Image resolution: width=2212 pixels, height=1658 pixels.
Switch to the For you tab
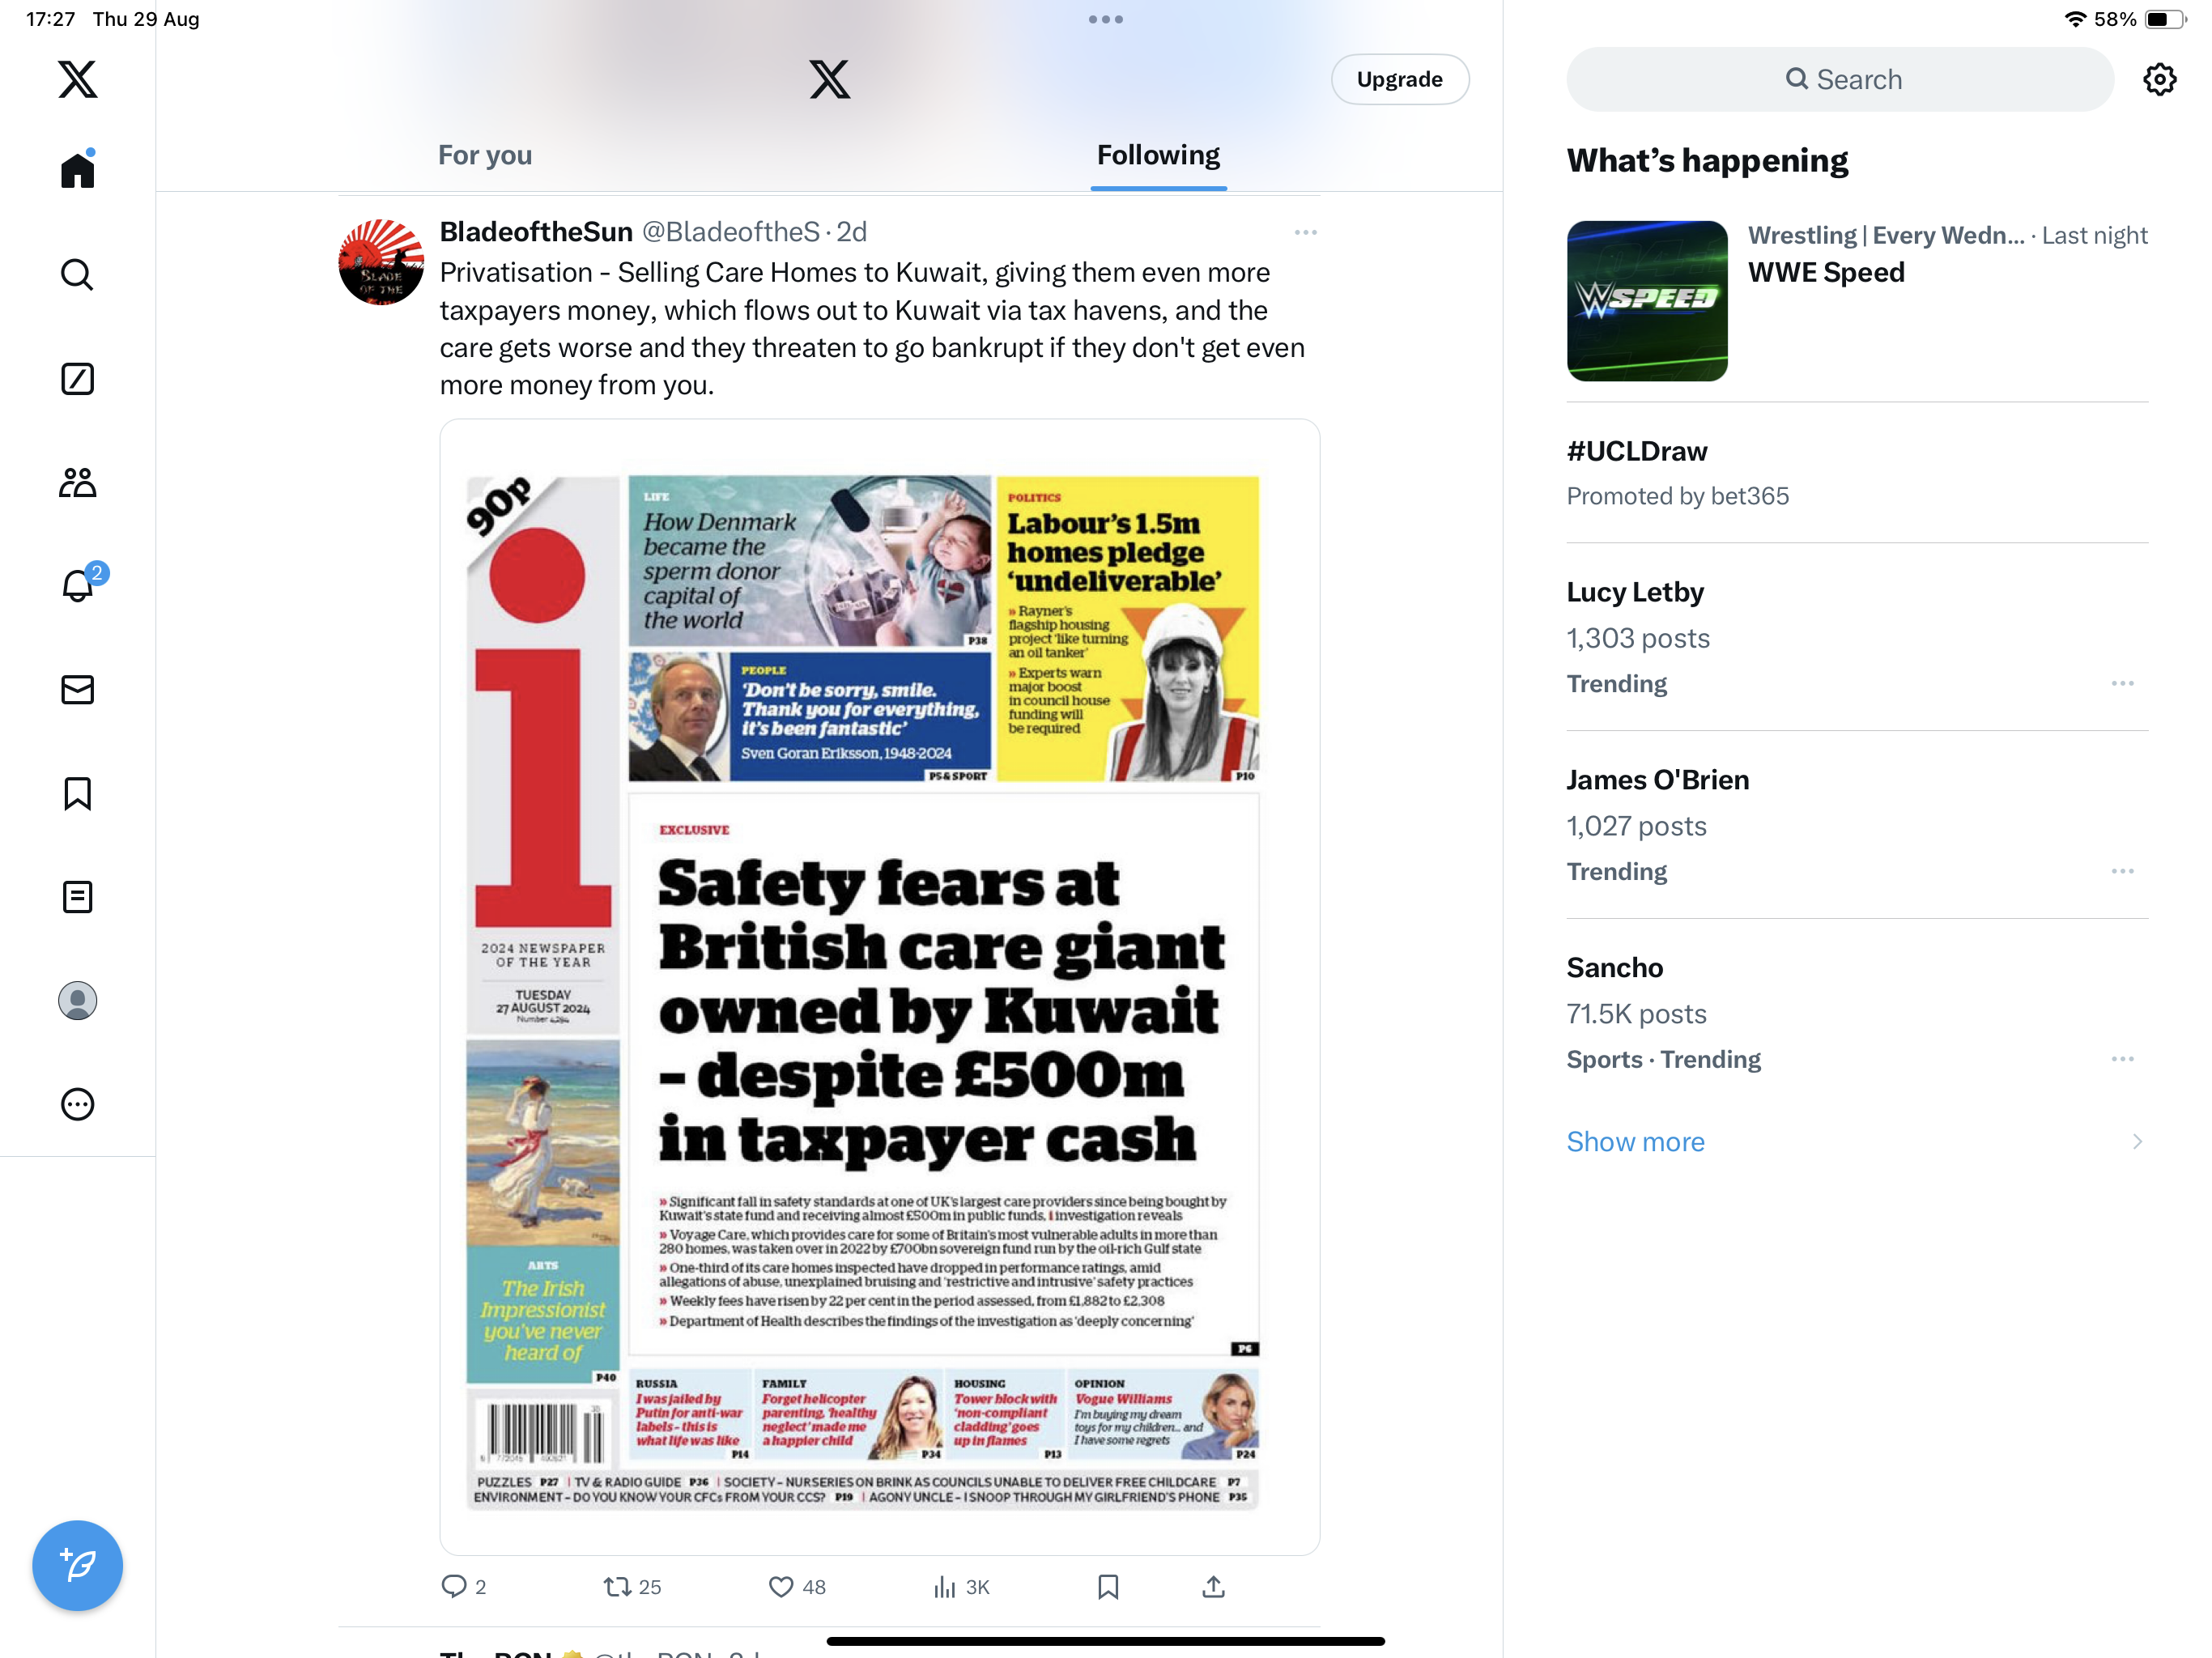pyautogui.click(x=485, y=155)
